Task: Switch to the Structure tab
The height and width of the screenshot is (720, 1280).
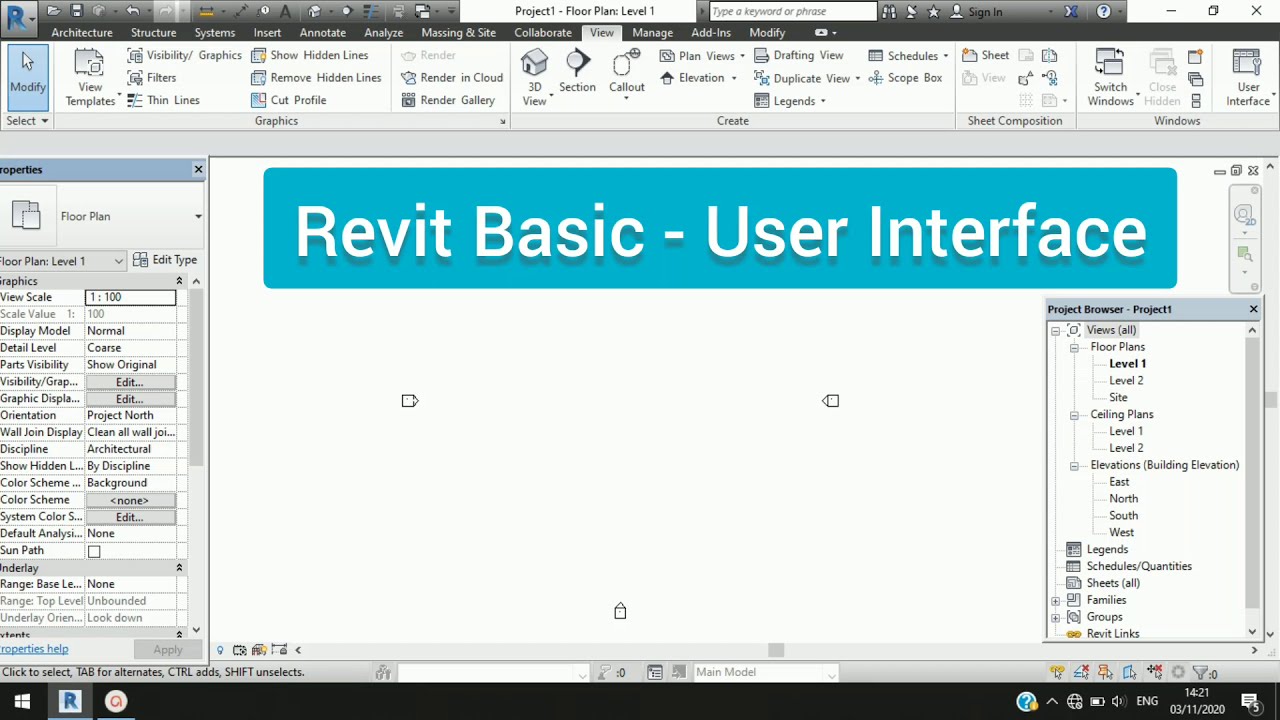Action: pos(153,32)
